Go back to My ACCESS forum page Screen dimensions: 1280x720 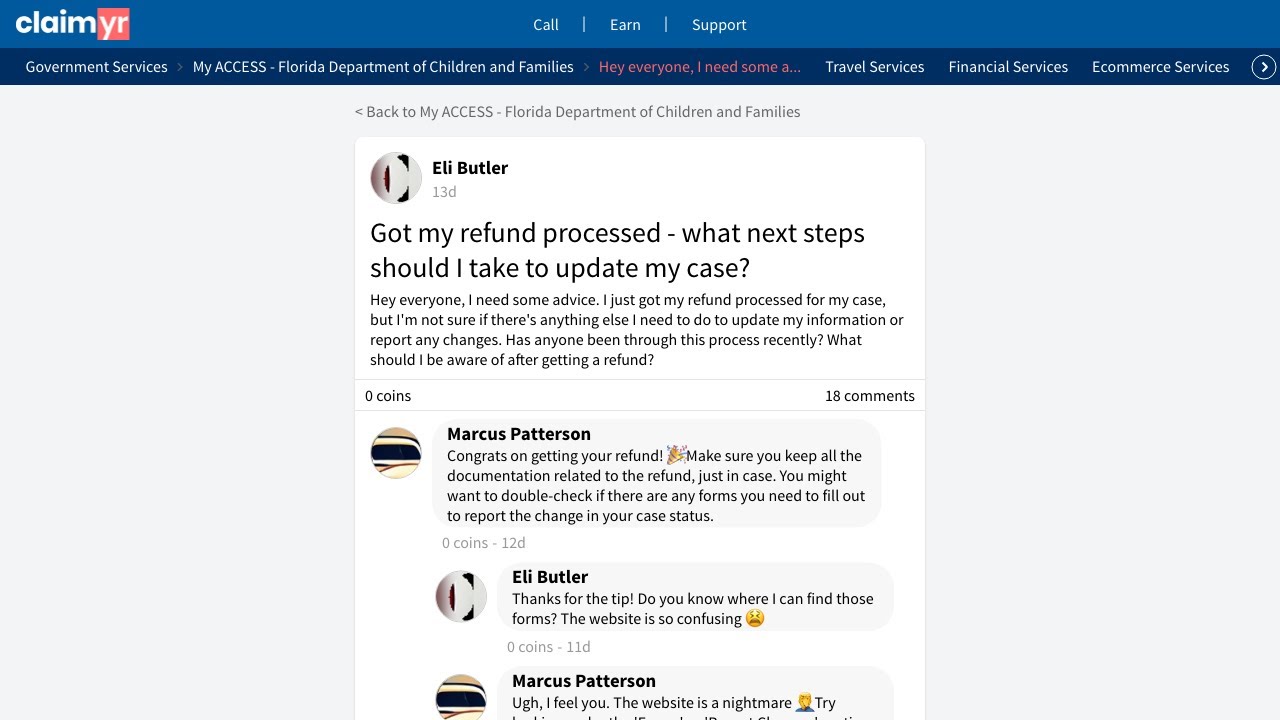pos(577,112)
